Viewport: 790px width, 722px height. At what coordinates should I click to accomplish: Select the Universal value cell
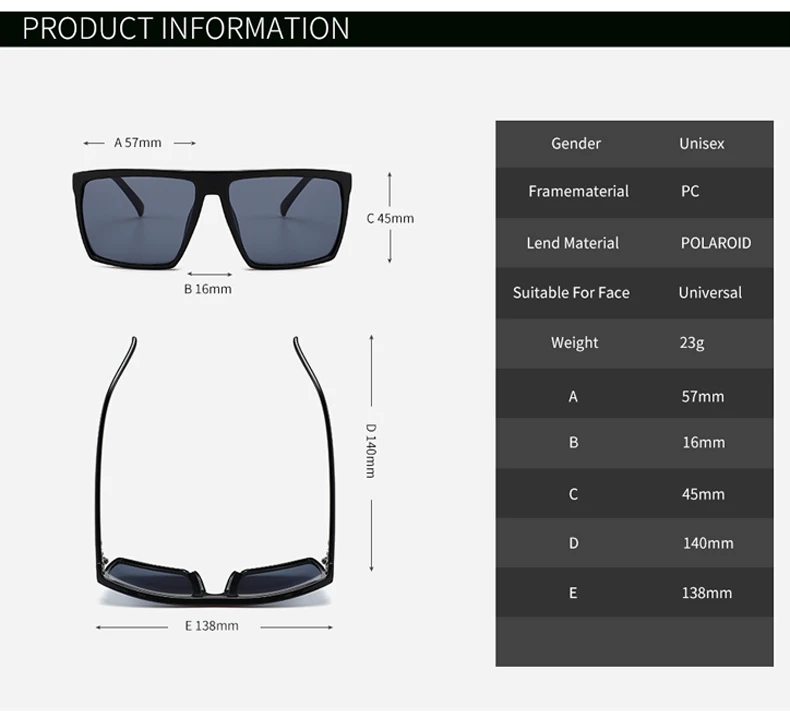[x=710, y=293]
